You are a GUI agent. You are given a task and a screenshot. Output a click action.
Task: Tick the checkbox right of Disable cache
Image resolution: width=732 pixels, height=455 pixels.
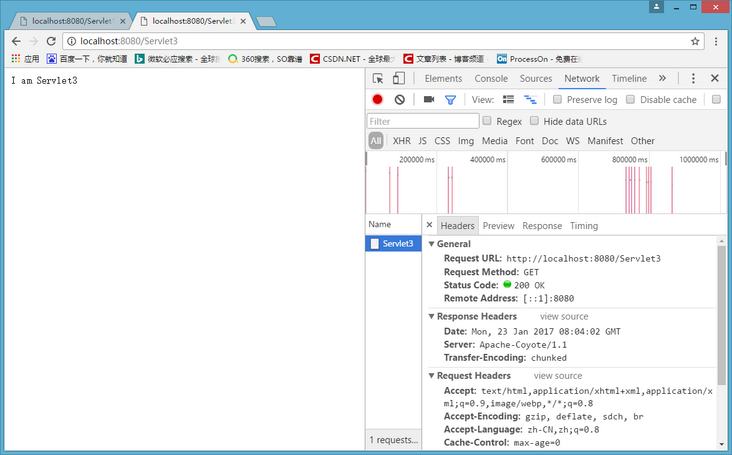point(716,99)
